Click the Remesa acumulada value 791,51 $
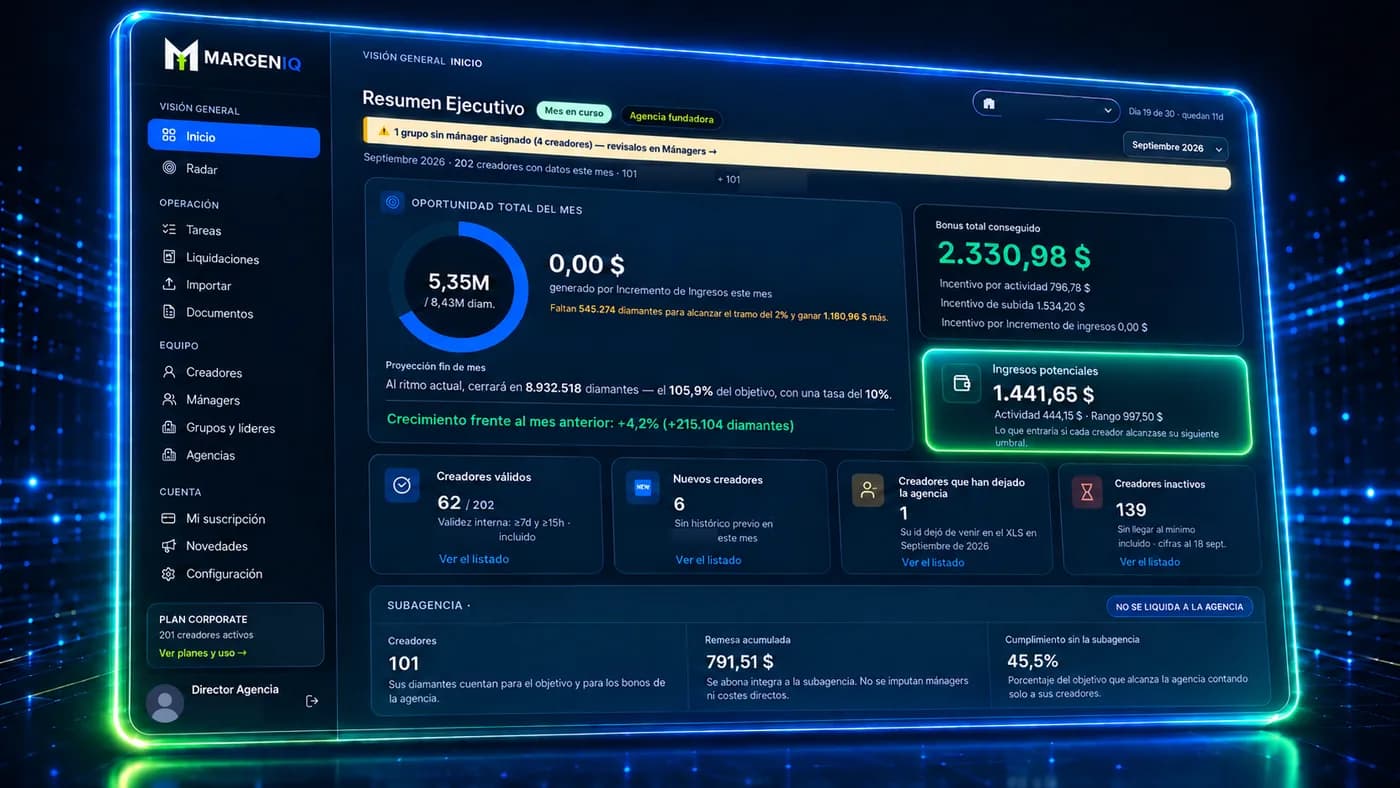This screenshot has width=1400, height=788. (x=740, y=661)
